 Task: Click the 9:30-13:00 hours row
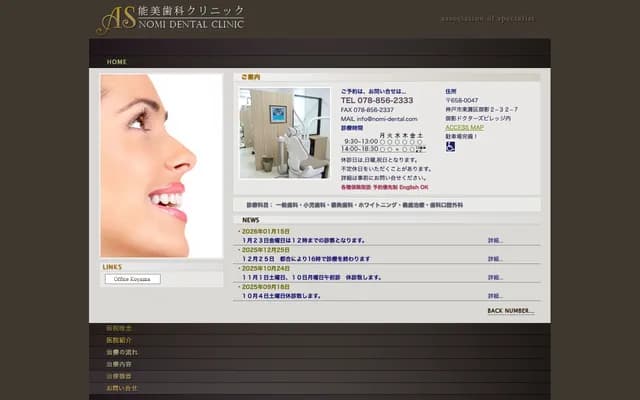(x=383, y=142)
